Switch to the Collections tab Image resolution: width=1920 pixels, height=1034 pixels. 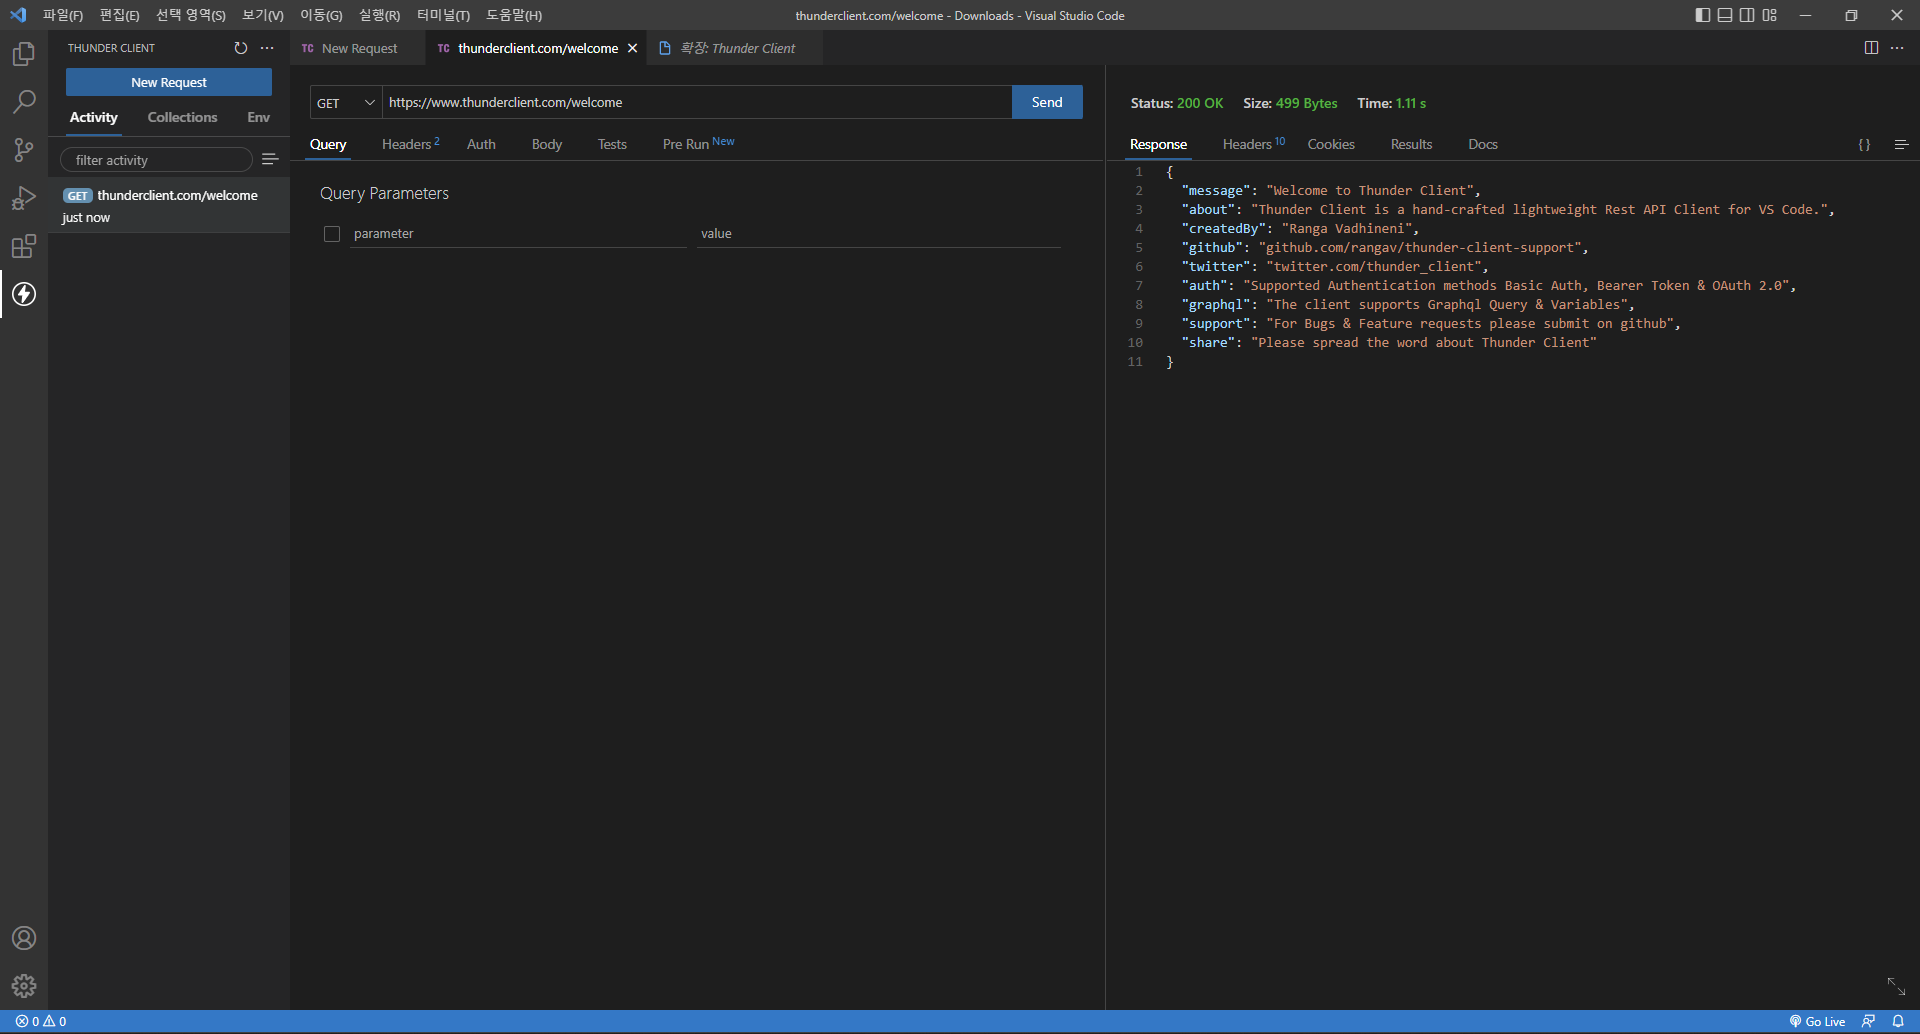coord(182,117)
